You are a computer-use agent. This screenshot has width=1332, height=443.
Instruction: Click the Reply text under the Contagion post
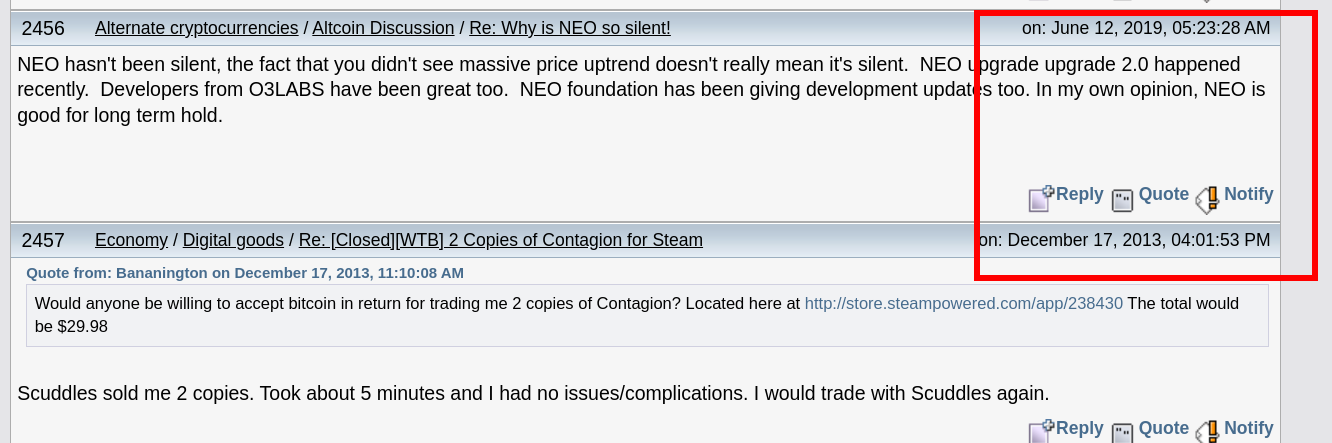pyautogui.click(x=1080, y=428)
